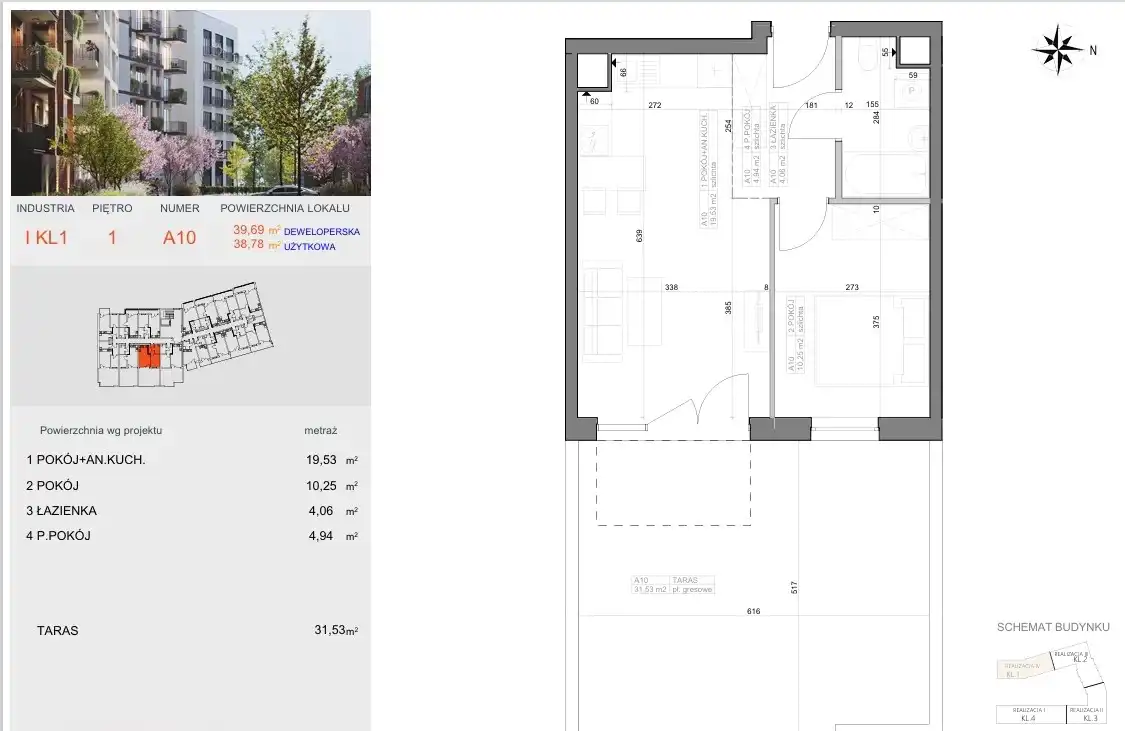1125x731 pixels.
Task: Click the apartment number A10 label
Action: point(179,238)
